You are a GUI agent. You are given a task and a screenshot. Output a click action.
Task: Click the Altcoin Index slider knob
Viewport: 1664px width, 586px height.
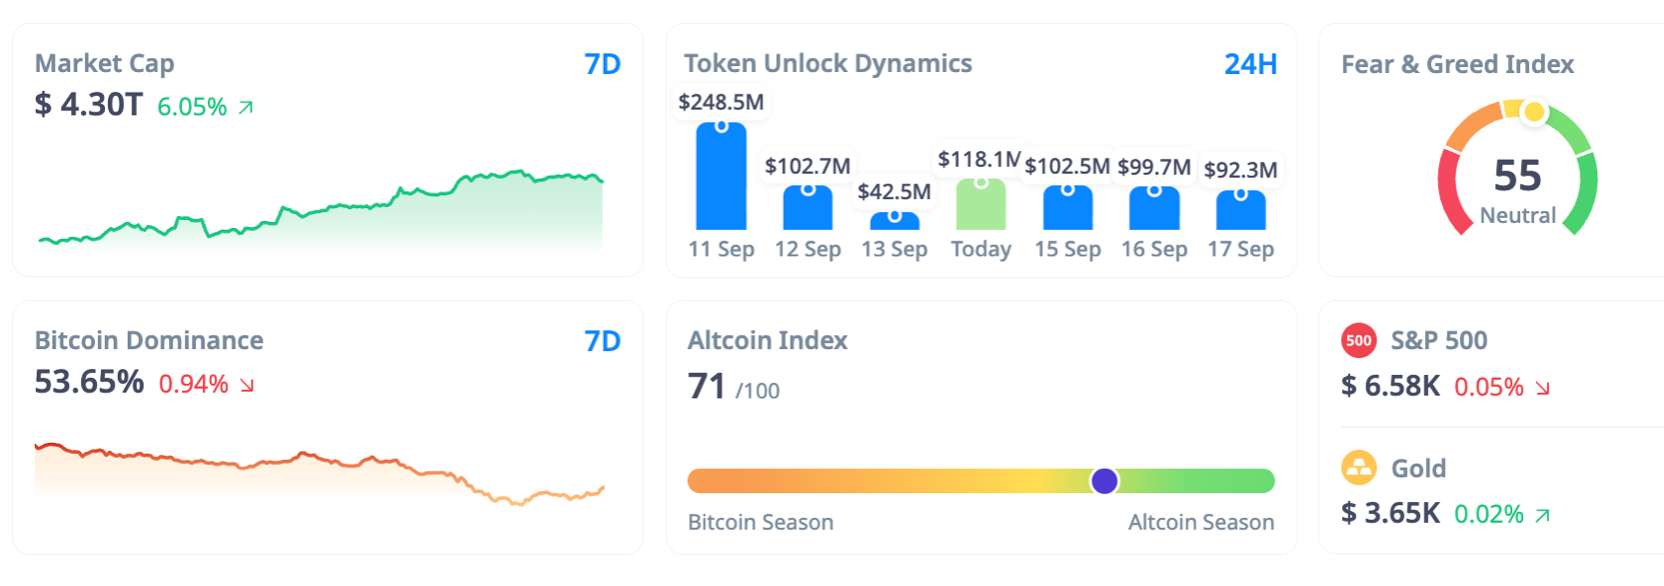(x=1104, y=481)
